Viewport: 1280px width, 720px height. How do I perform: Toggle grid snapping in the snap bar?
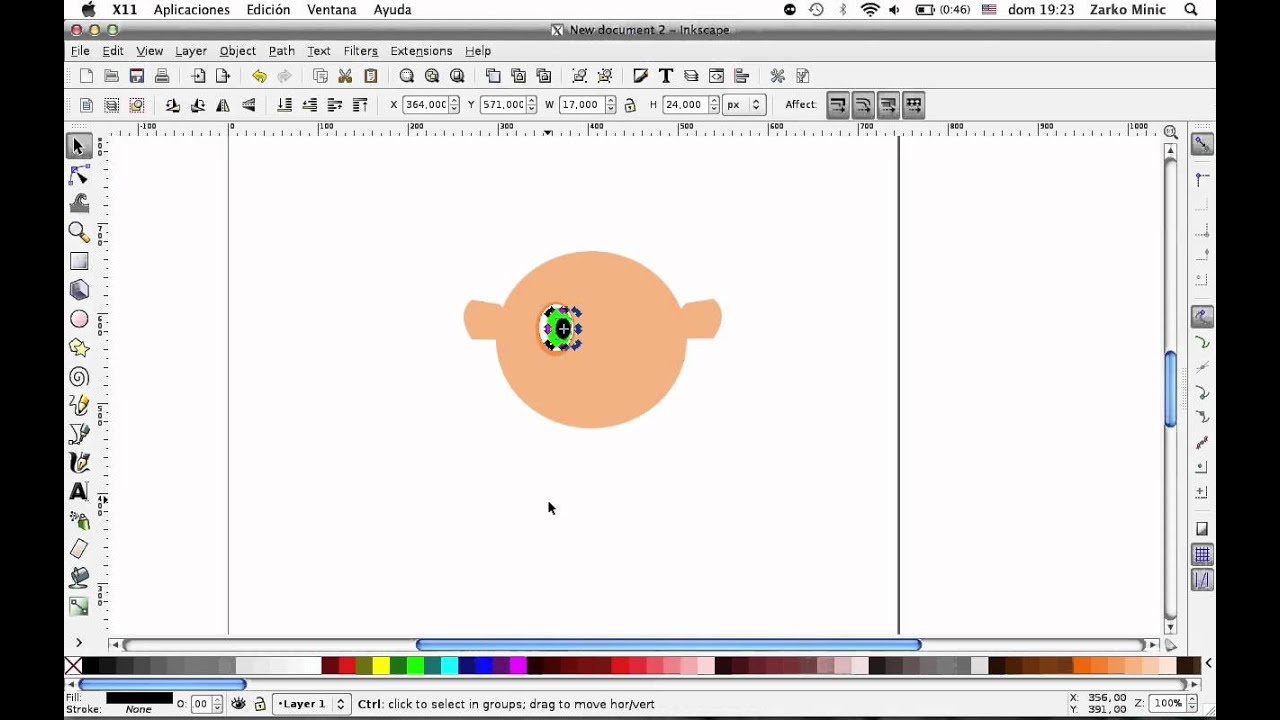(1202, 555)
